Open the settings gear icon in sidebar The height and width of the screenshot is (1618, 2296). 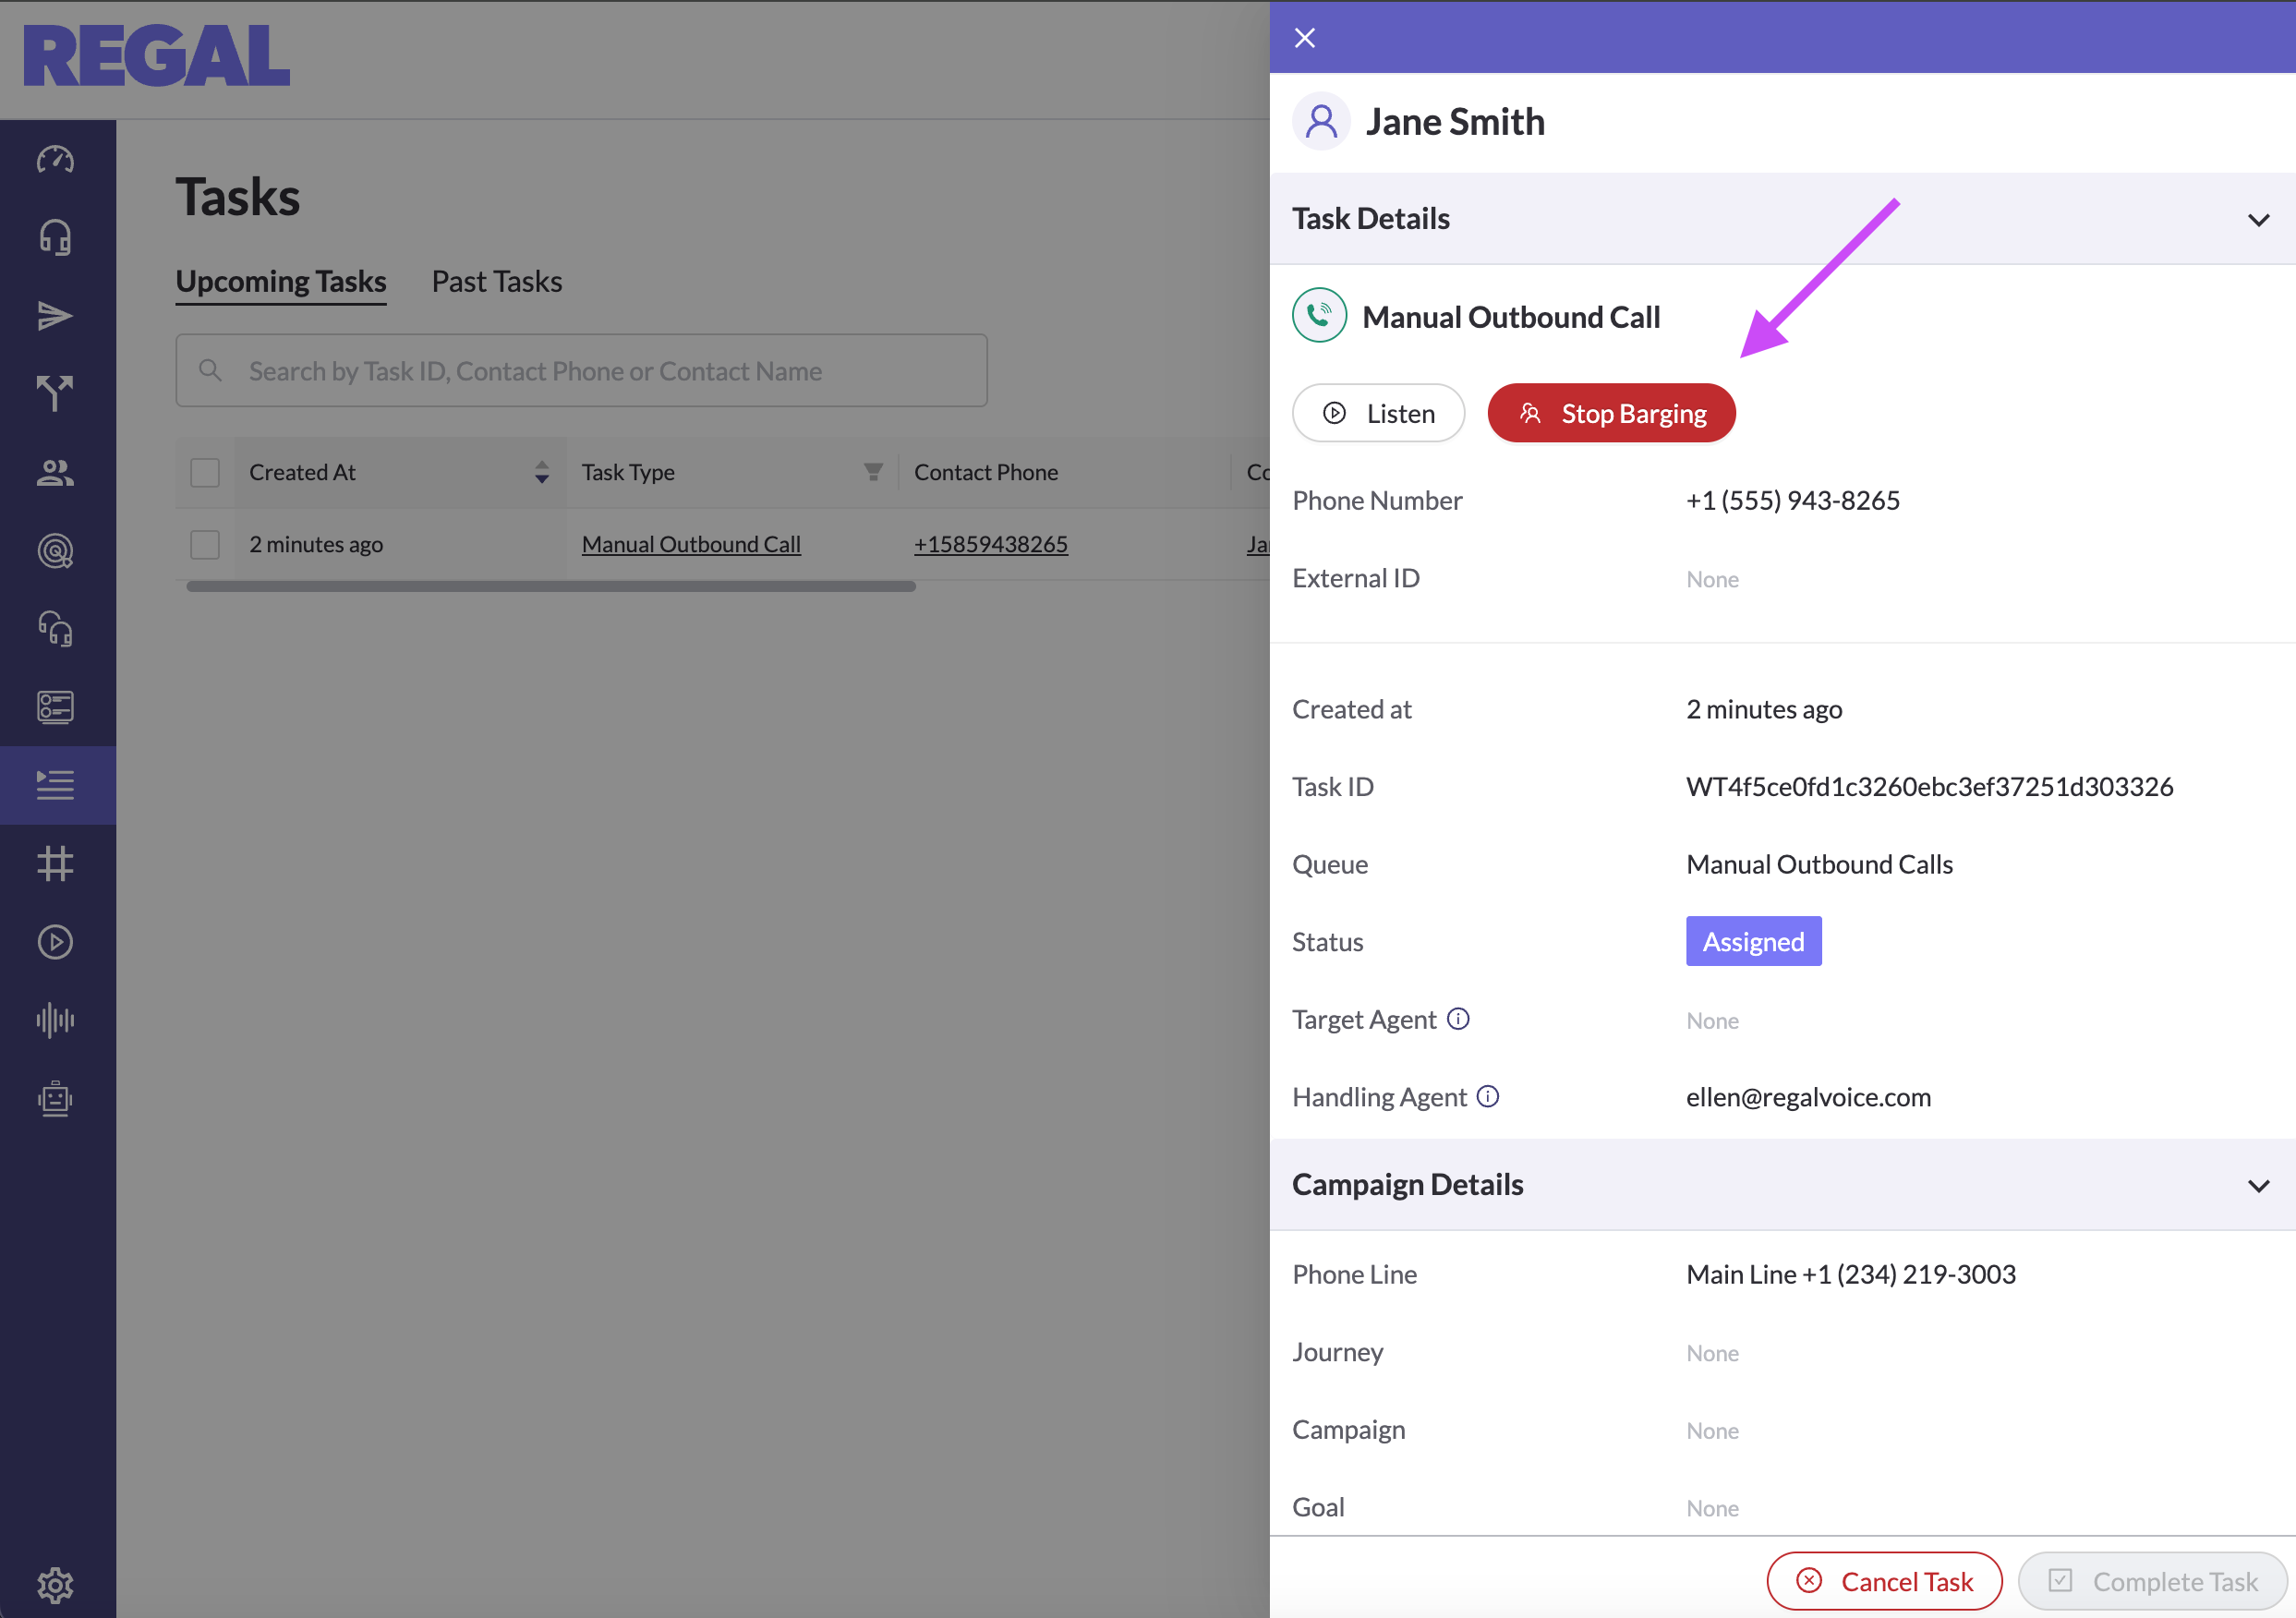[x=55, y=1585]
